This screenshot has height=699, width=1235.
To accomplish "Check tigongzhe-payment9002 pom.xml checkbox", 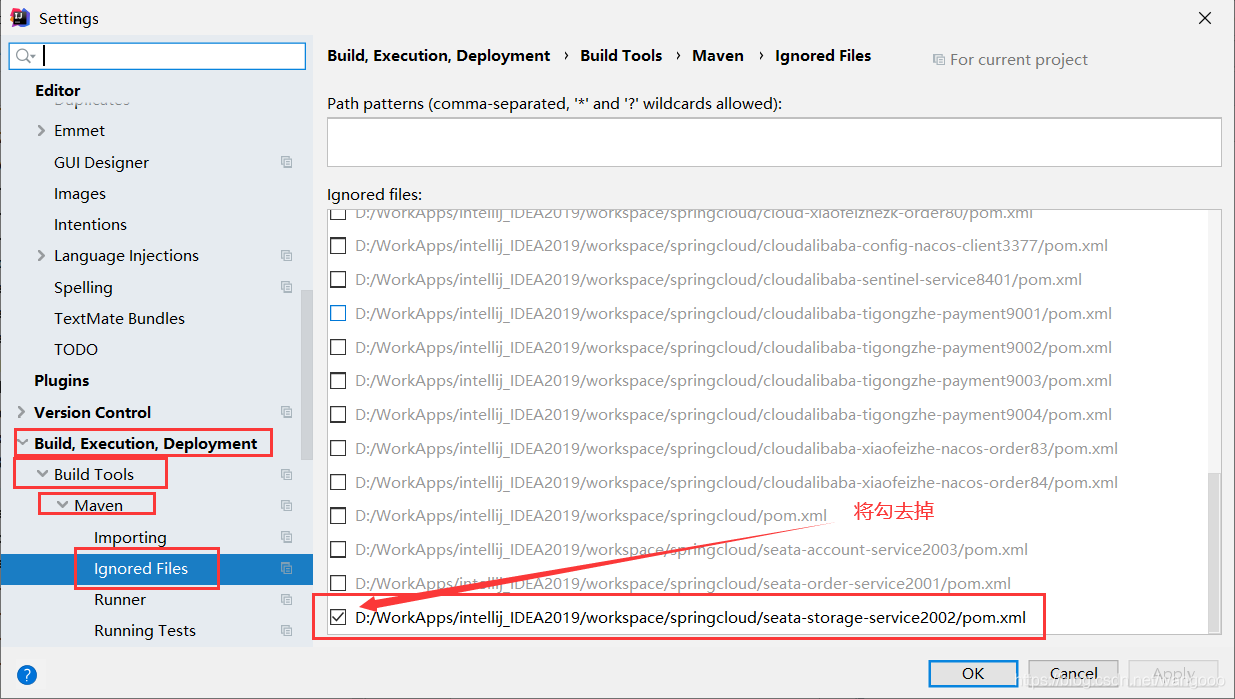I will tap(338, 347).
